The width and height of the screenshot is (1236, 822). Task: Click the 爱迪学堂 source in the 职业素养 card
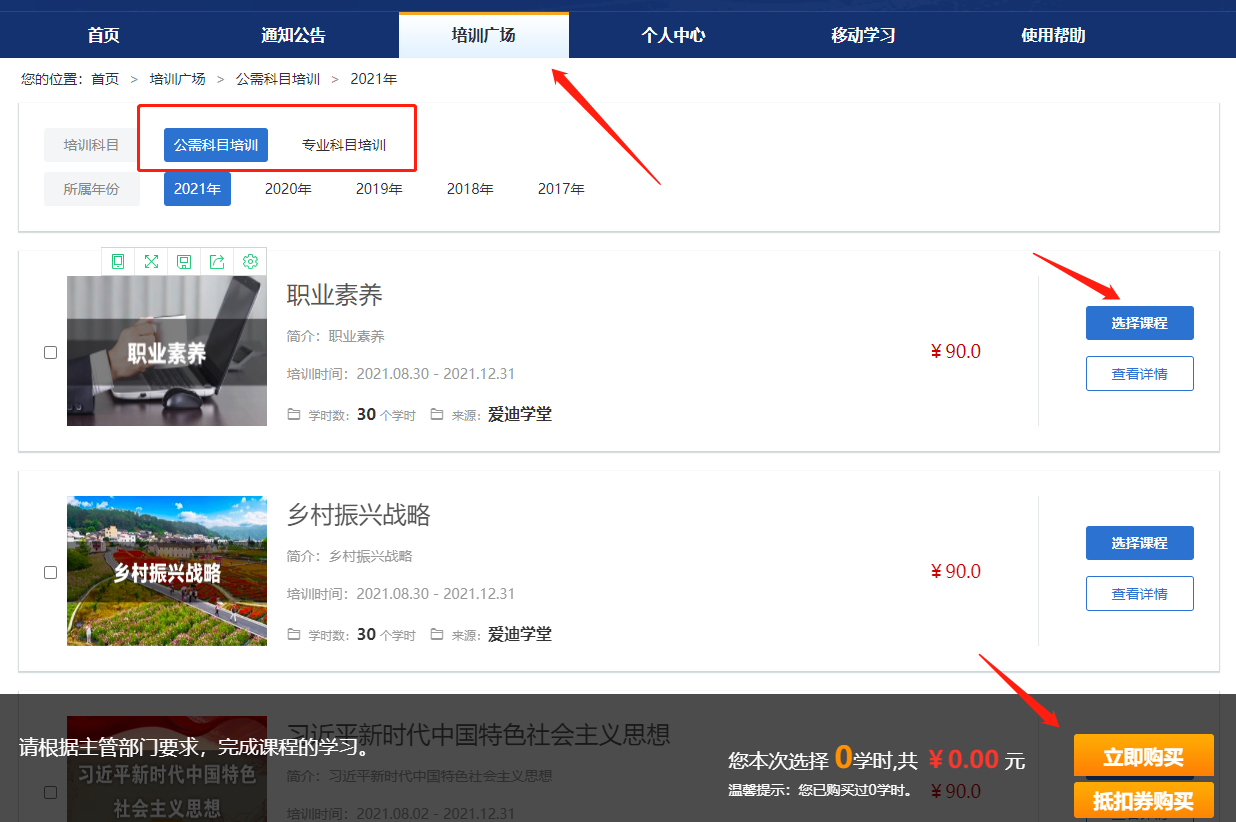520,414
